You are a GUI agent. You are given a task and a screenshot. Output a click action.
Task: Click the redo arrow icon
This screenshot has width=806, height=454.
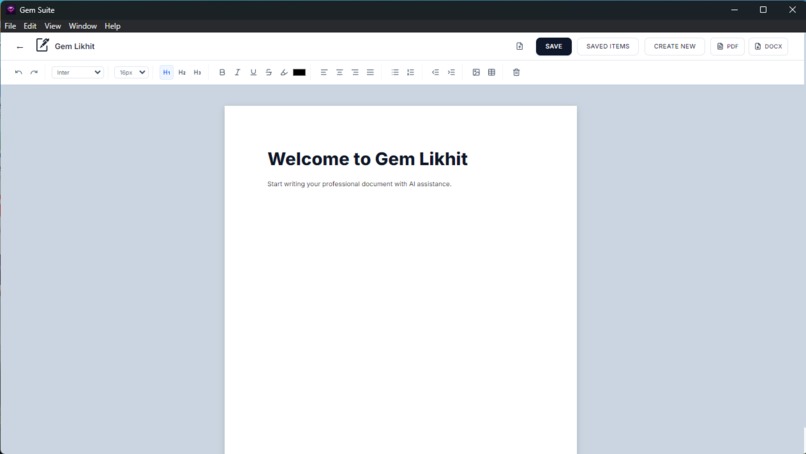34,72
